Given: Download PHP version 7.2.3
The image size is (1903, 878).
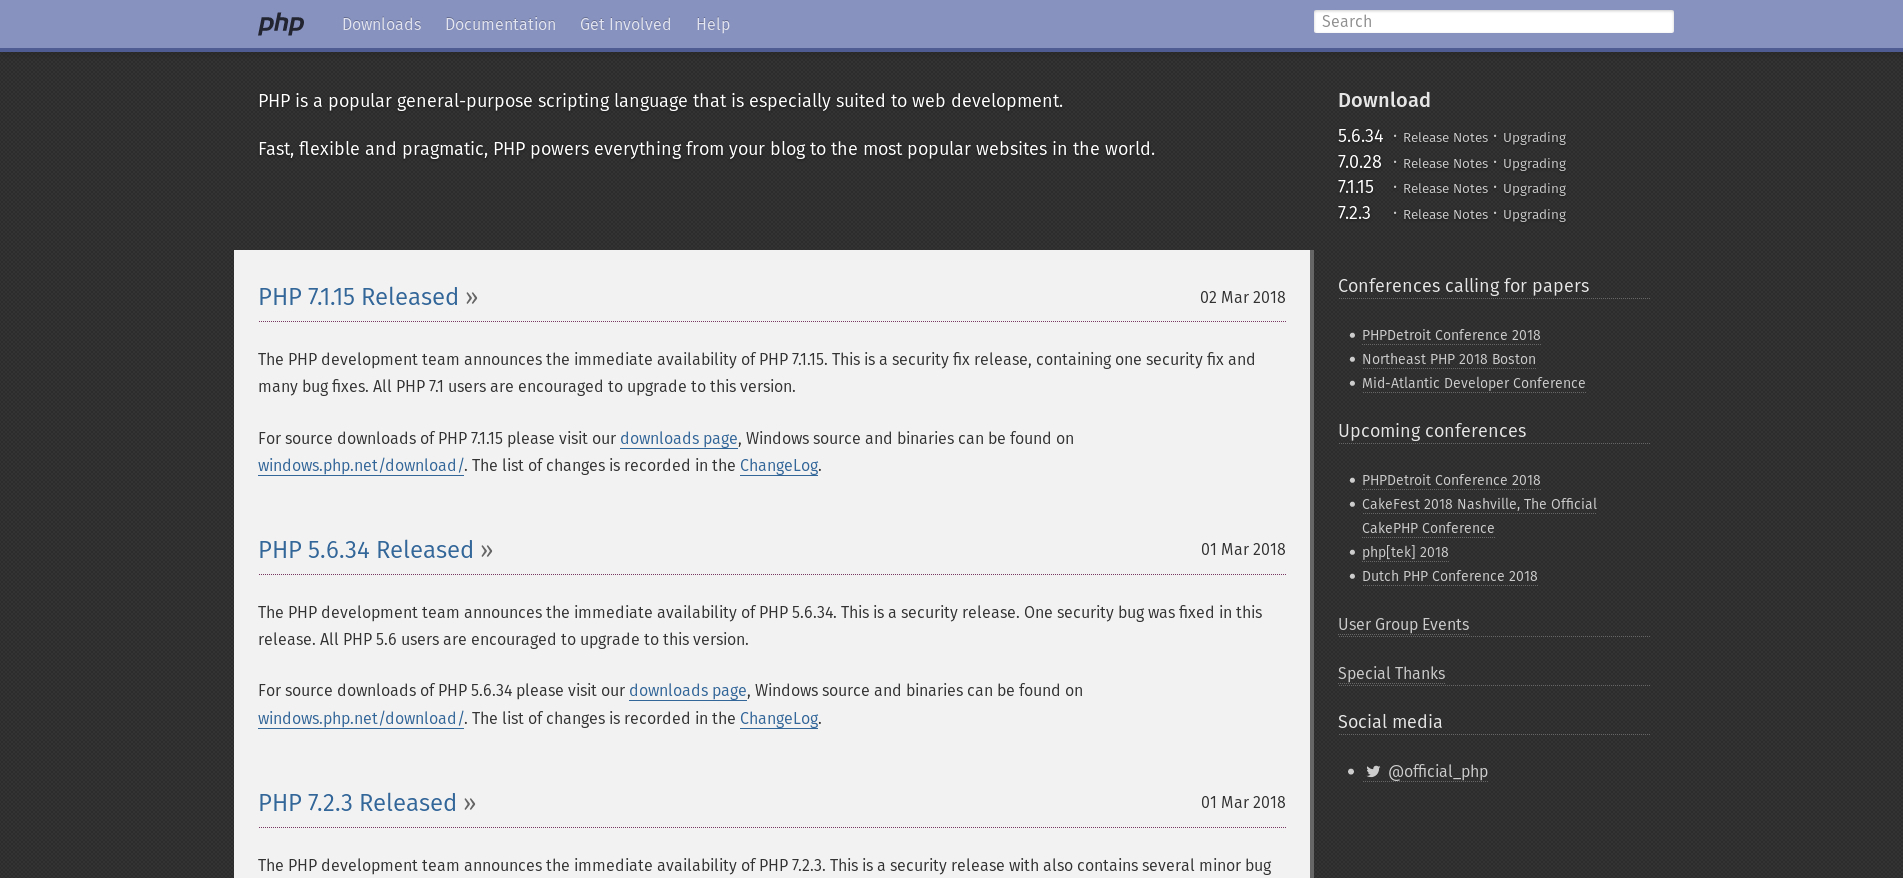Looking at the screenshot, I should (x=1354, y=213).
